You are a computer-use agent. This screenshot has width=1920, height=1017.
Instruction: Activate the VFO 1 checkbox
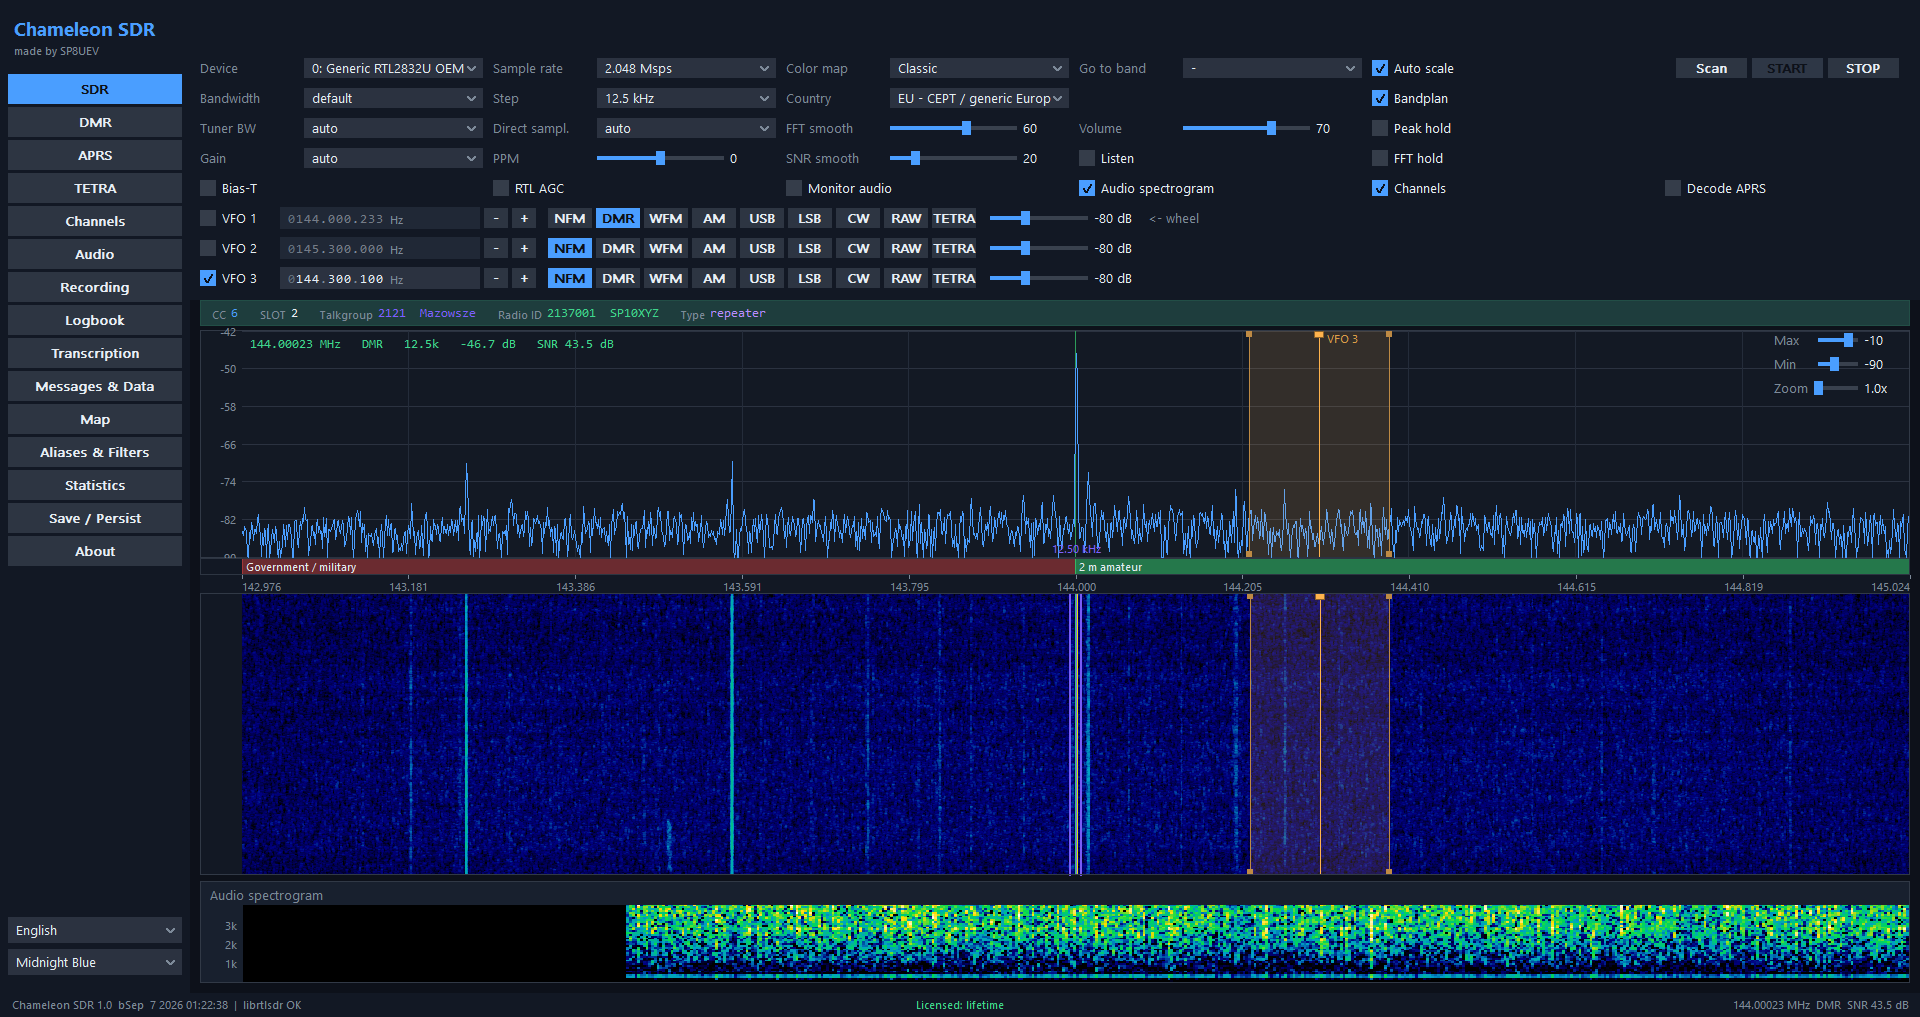tap(208, 218)
